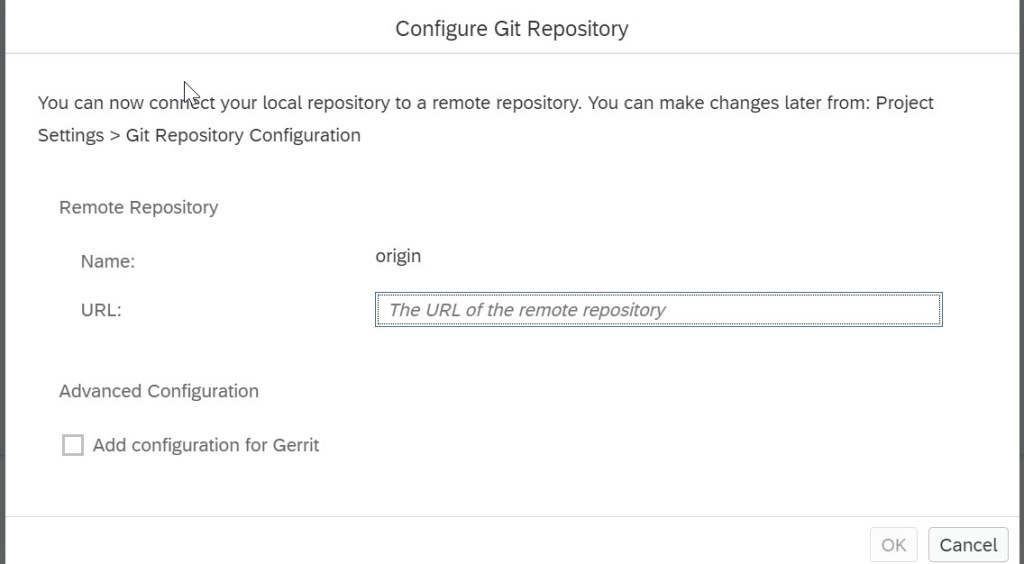Click the OK button
This screenshot has width=1024, height=564.
click(893, 545)
